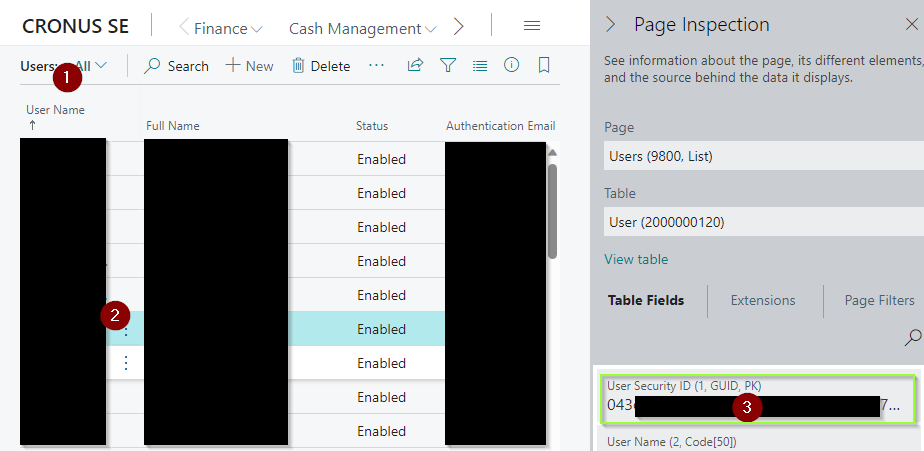924x451 pixels.
Task: Open more actions ellipsis in toolbar
Action: coord(376,66)
